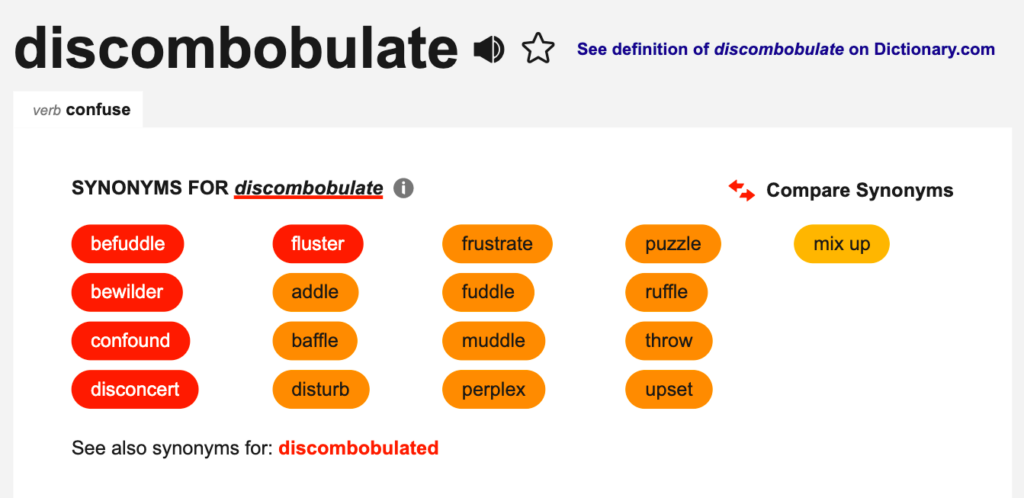Play the discombobulate pronunciation audio

click(489, 49)
